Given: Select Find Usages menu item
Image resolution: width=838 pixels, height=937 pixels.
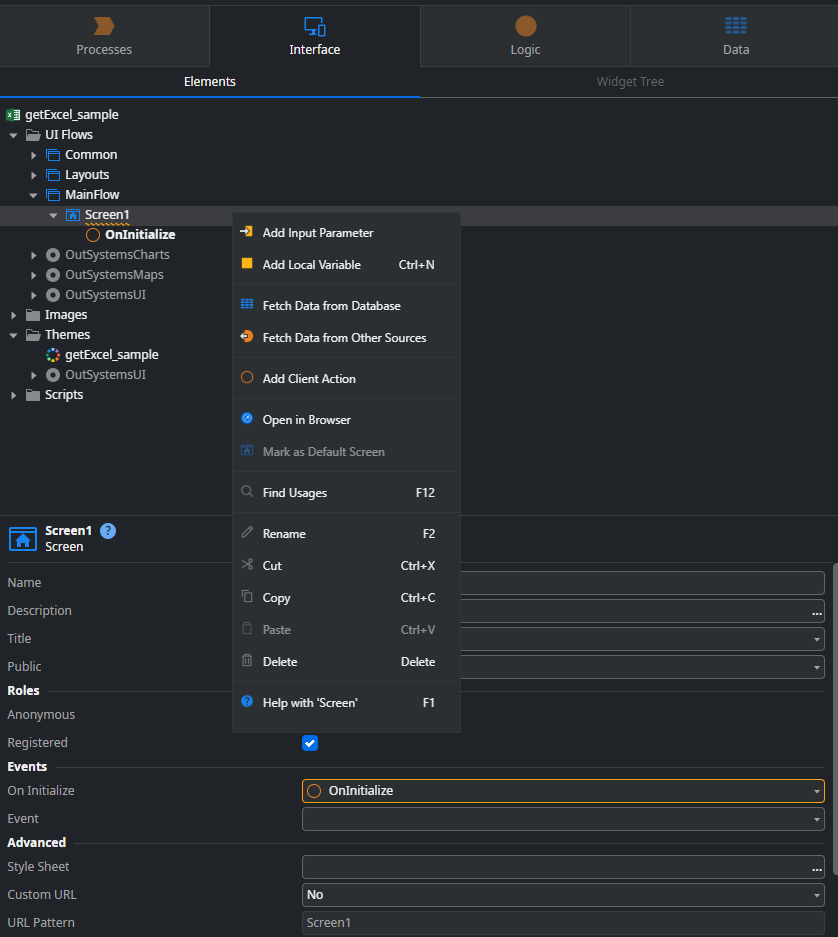Looking at the screenshot, I should [346, 493].
